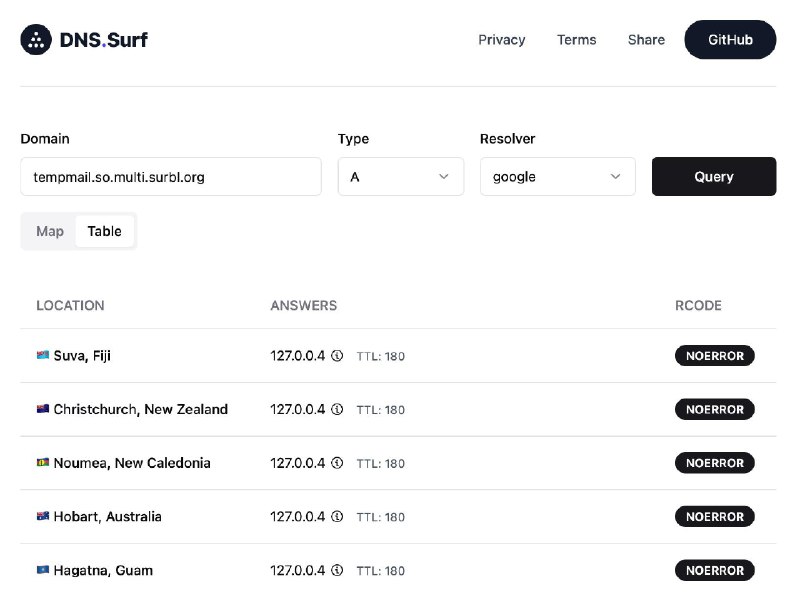Screen dimensions: 800x596
Task: Select the Table view tab
Action: pyautogui.click(x=104, y=231)
